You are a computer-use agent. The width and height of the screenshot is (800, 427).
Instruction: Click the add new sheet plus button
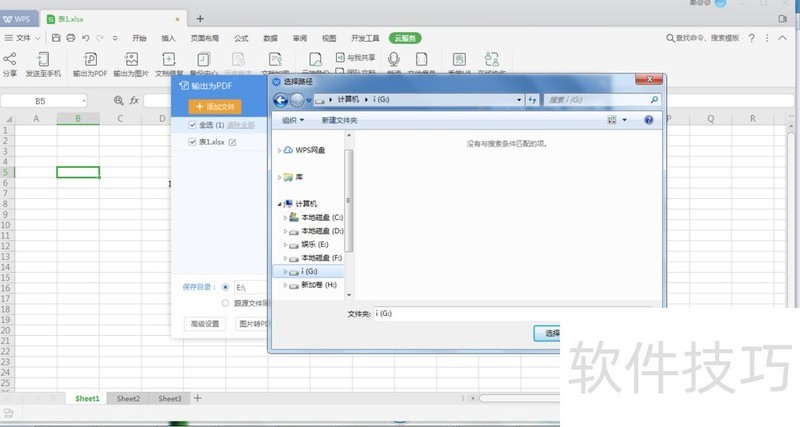click(197, 398)
